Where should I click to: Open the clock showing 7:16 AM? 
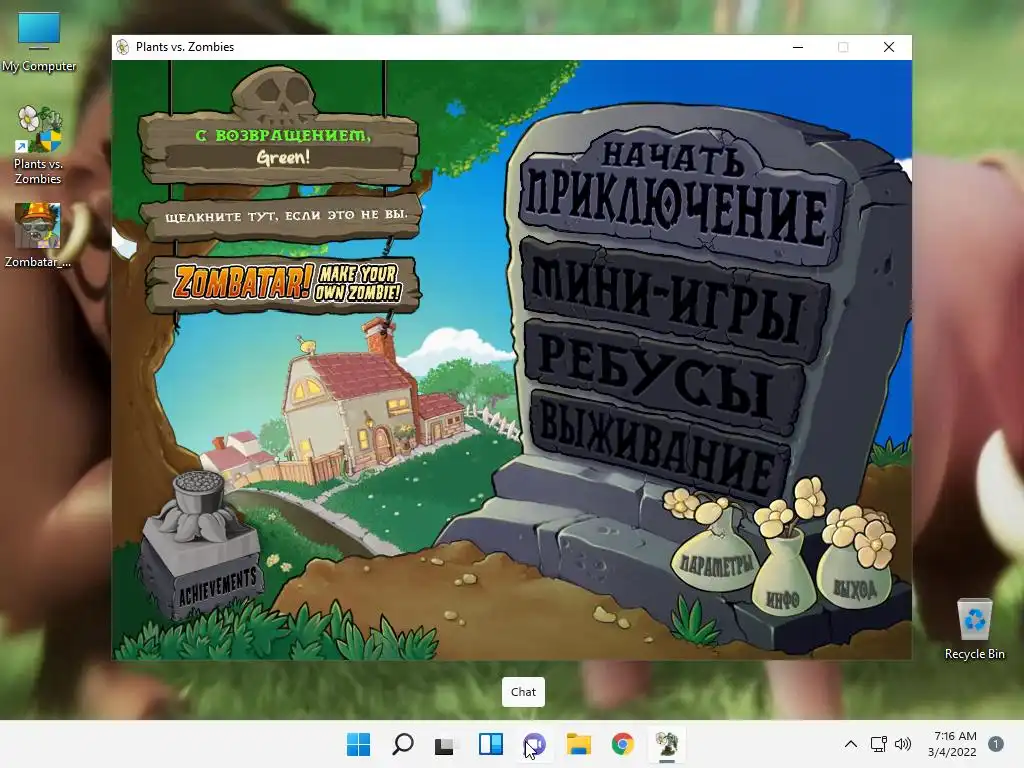952,744
